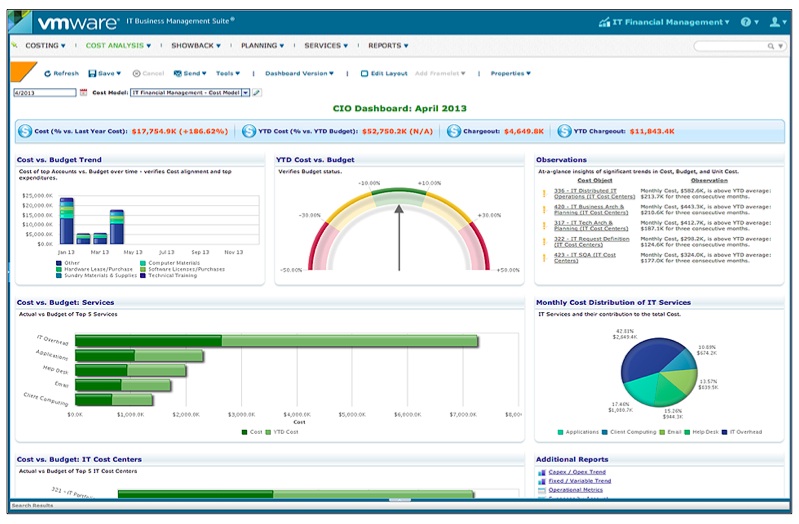
Task: Click the Edit Layout icon
Action: coord(364,73)
